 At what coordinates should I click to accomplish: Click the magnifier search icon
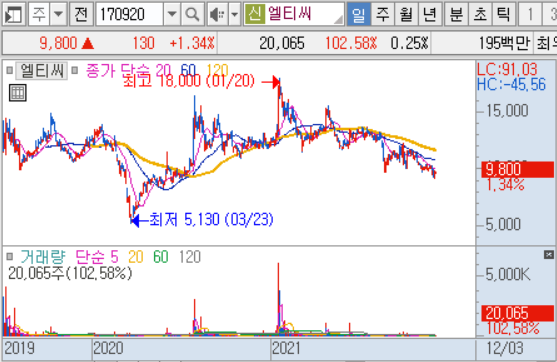click(x=192, y=14)
